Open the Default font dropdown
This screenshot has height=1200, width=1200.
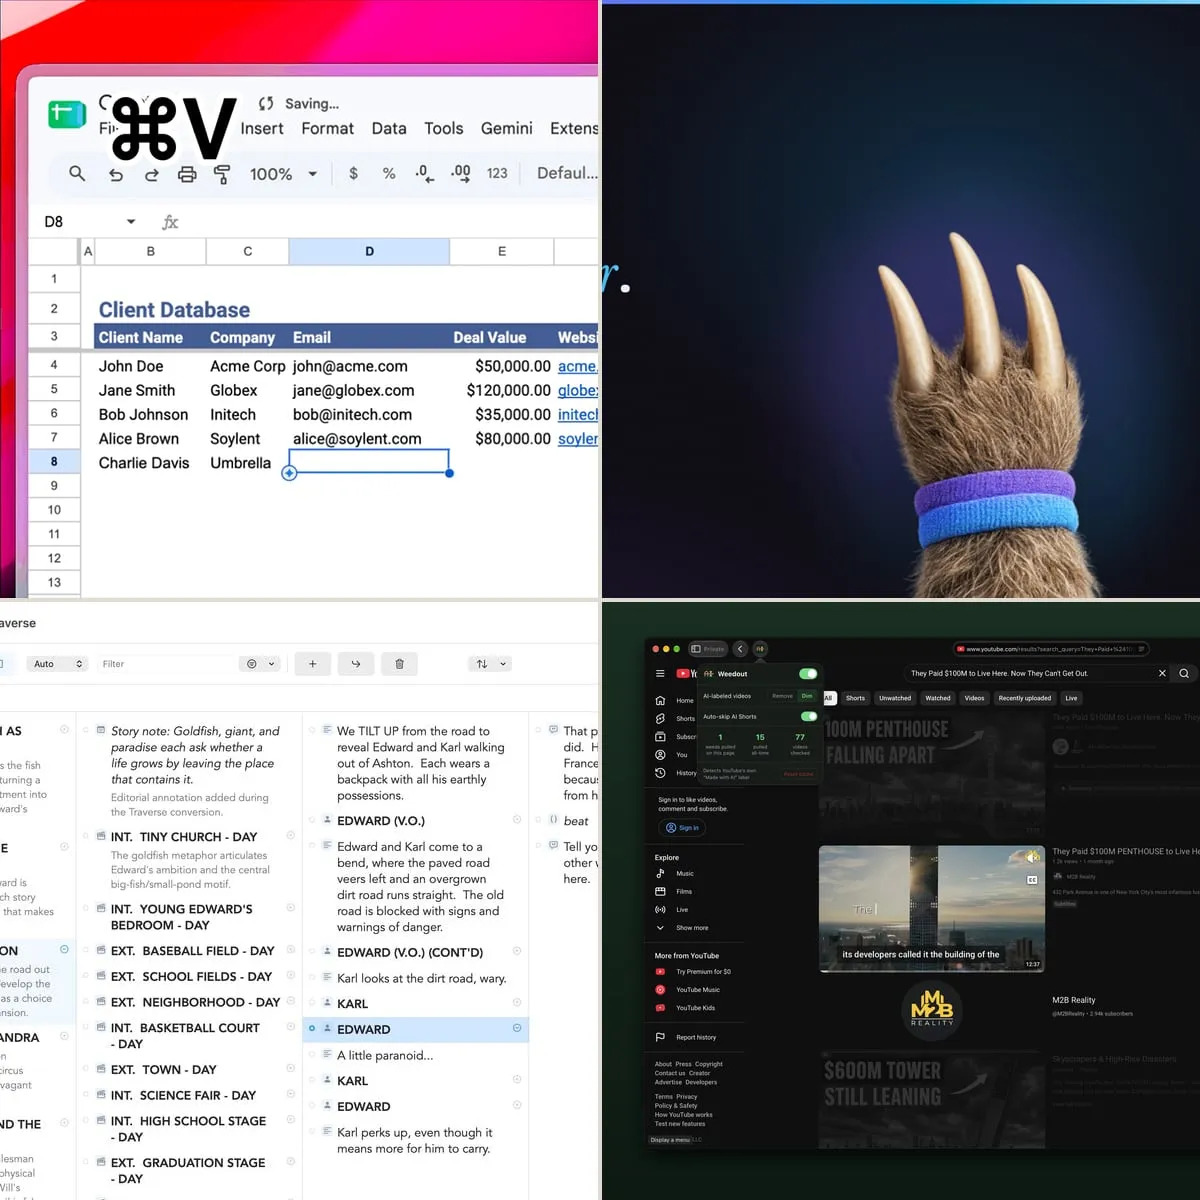[x=566, y=173]
